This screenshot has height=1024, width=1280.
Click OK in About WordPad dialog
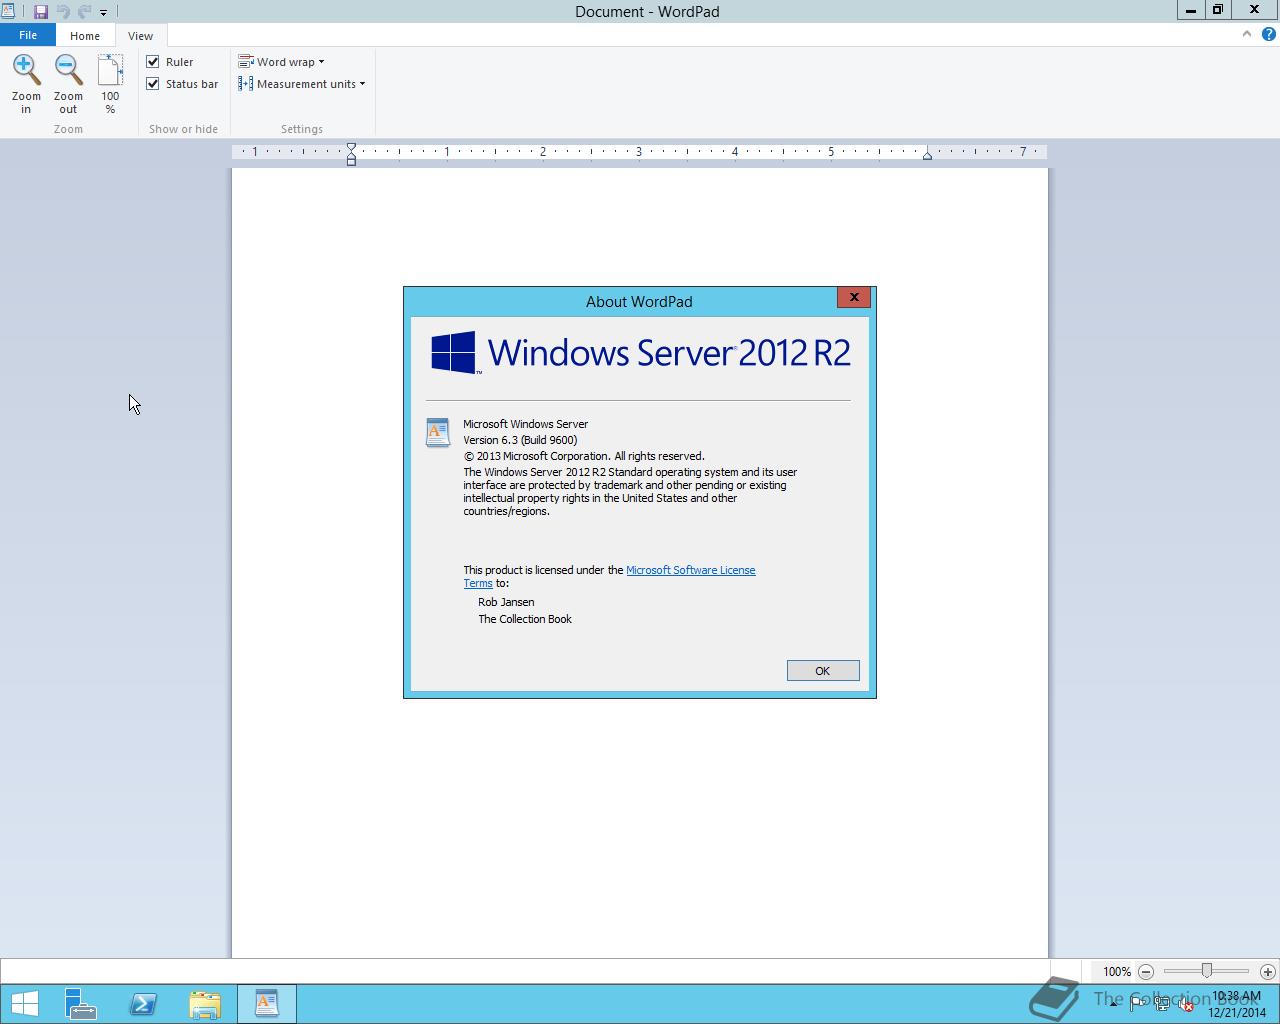click(x=823, y=671)
